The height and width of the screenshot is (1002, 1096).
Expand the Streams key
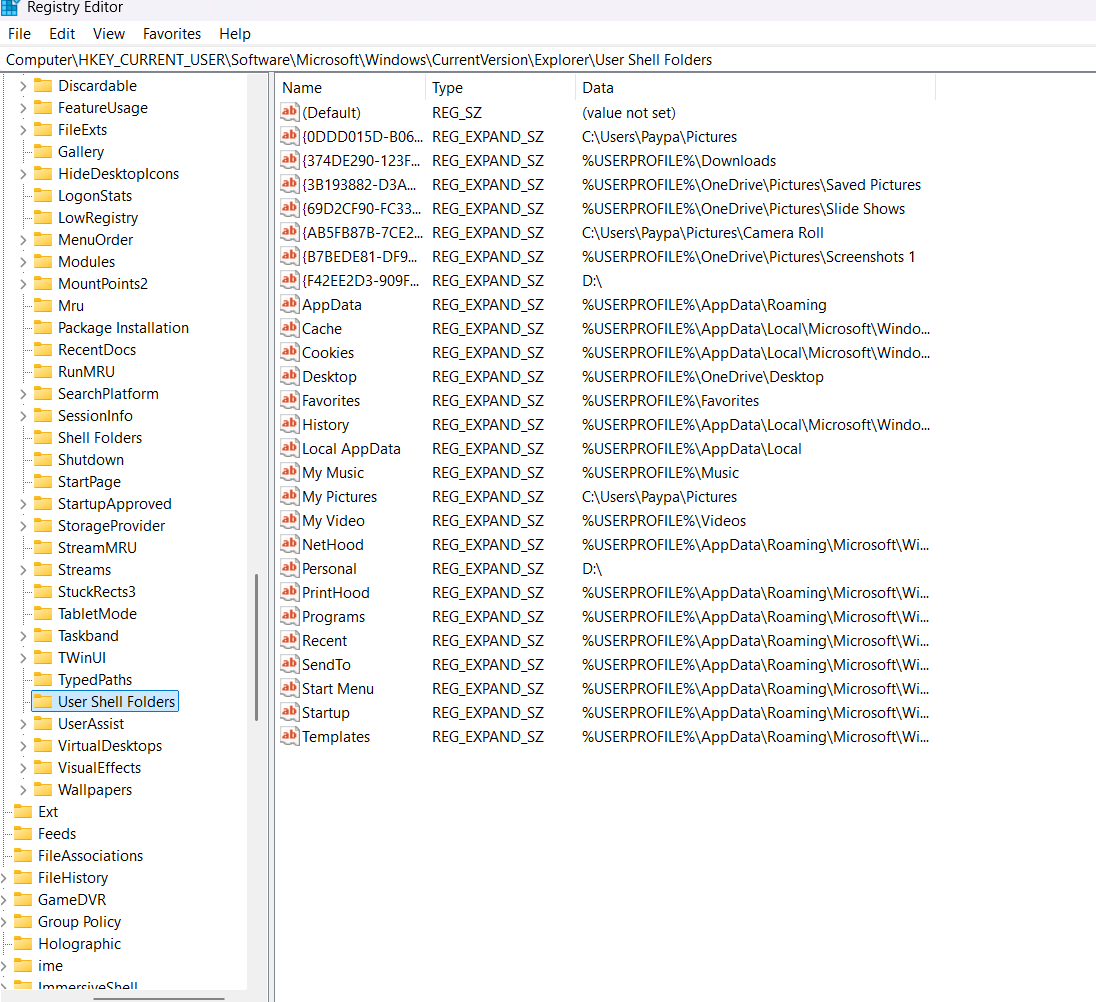pyautogui.click(x=23, y=569)
